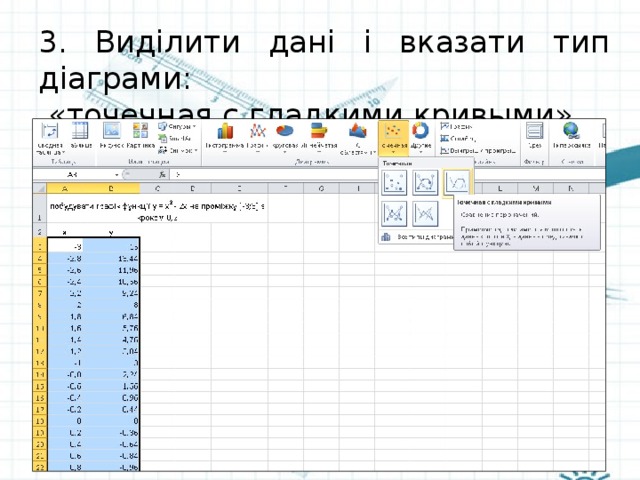
Task: Open the Другие (Other charts) menu
Action: 421,138
